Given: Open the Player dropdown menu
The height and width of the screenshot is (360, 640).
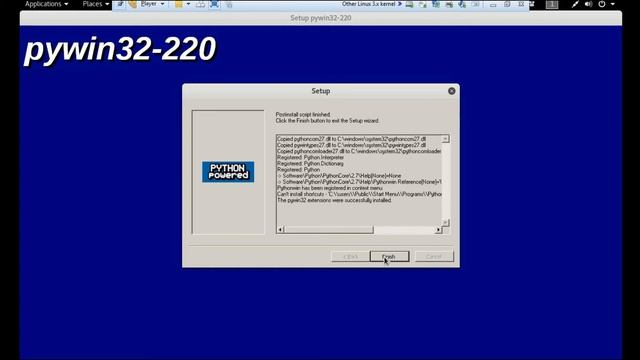Looking at the screenshot, I should pos(153,4).
